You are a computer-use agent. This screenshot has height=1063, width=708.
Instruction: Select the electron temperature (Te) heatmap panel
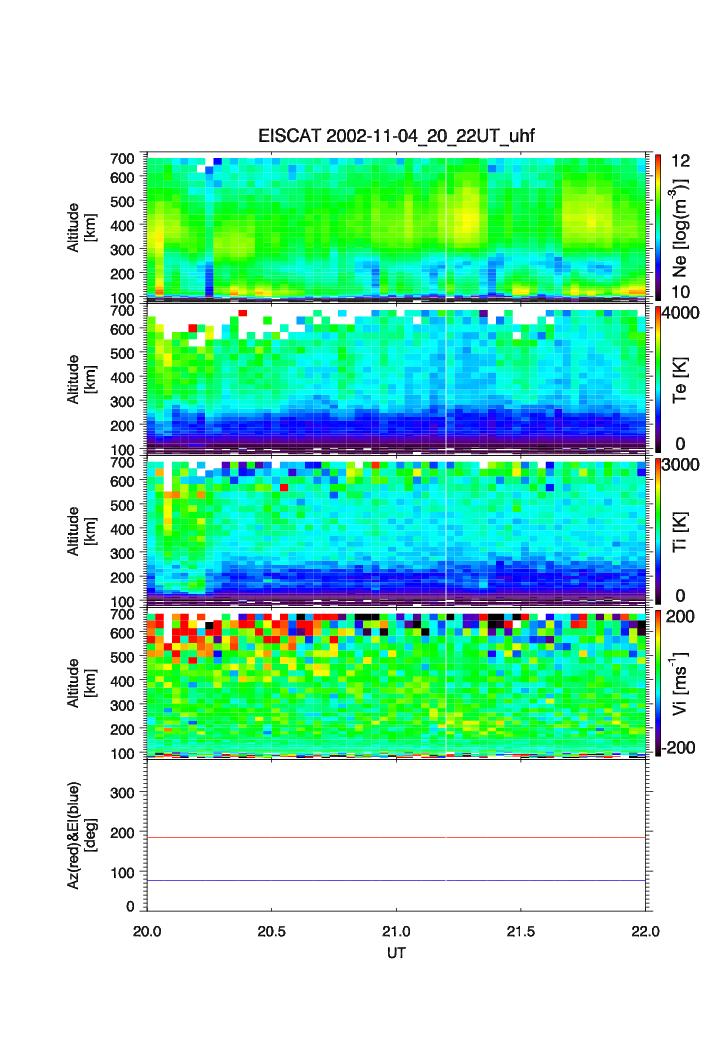397,380
